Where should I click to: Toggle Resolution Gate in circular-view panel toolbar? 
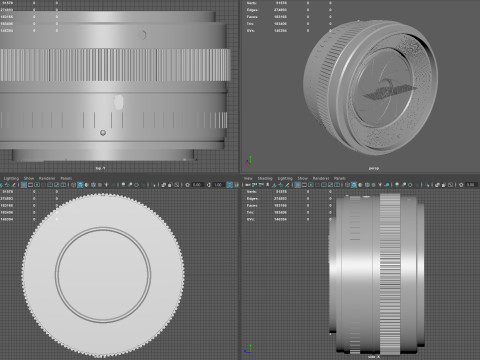click(37, 184)
